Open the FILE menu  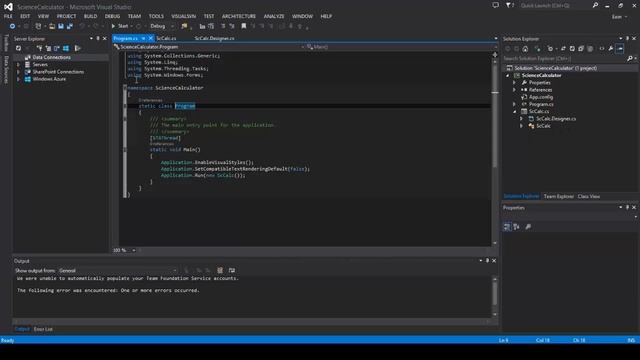[8, 16]
